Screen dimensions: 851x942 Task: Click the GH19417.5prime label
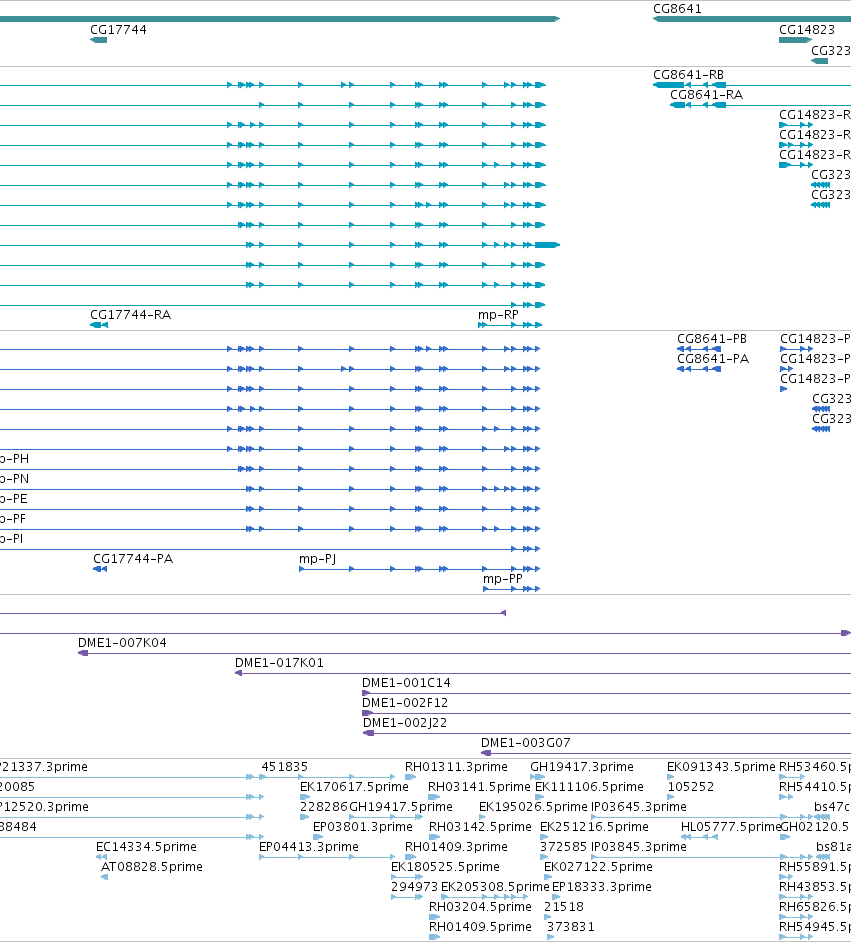click(401, 806)
